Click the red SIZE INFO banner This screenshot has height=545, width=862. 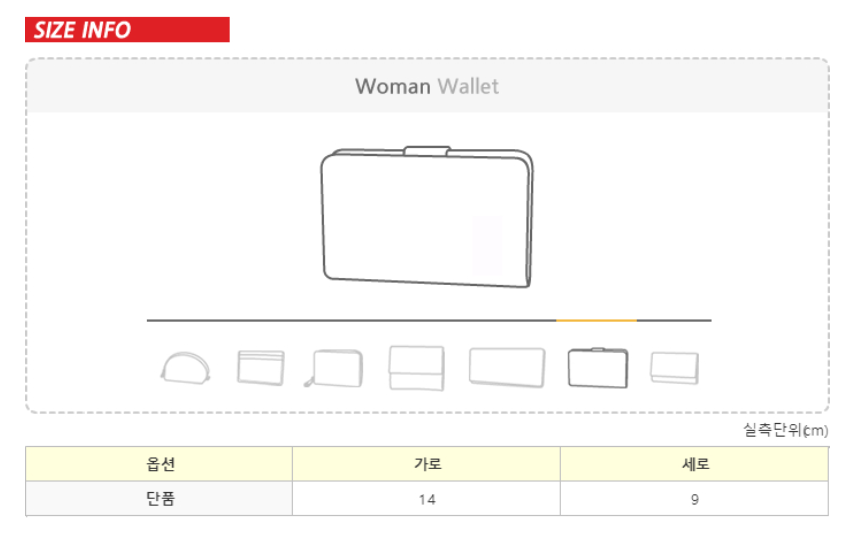(127, 30)
